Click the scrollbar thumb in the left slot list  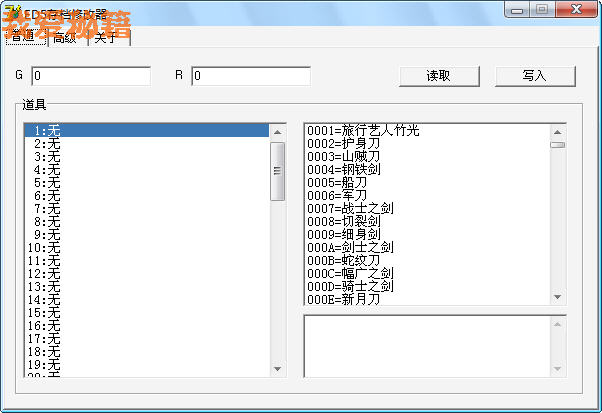click(x=278, y=171)
